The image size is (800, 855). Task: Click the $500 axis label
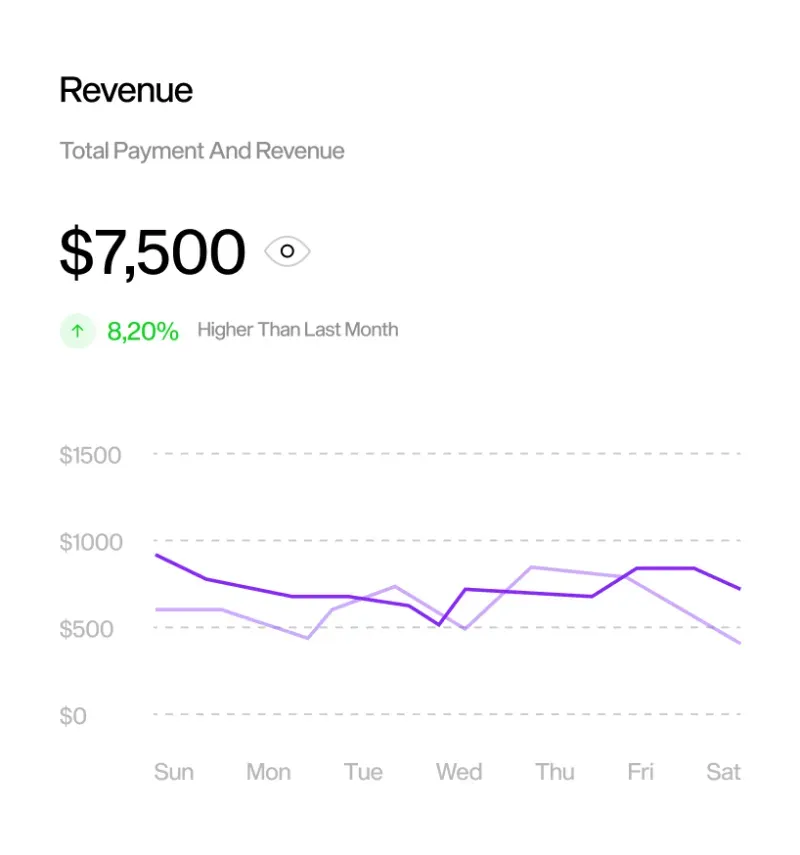click(x=87, y=629)
